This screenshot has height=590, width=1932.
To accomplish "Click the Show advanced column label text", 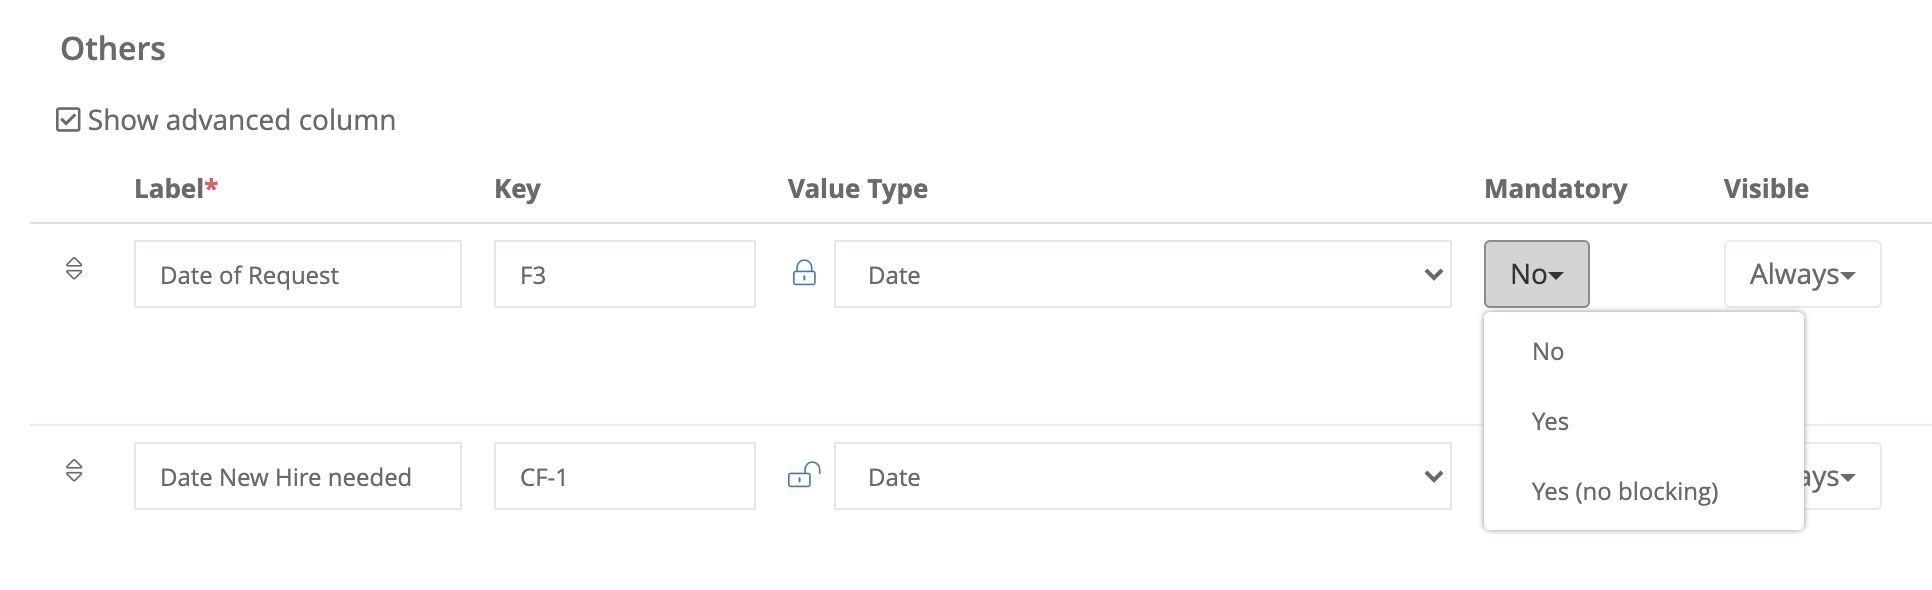I will 240,120.
